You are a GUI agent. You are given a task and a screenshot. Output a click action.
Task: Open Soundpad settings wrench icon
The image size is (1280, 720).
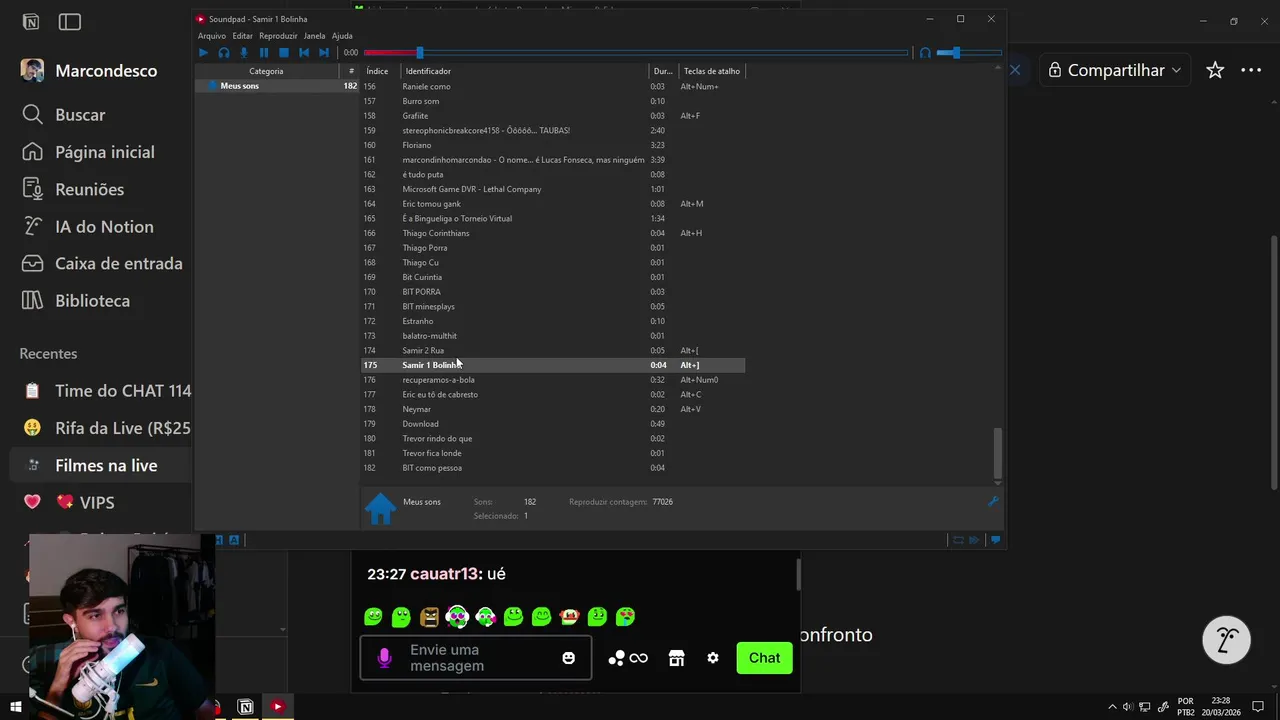point(993,501)
